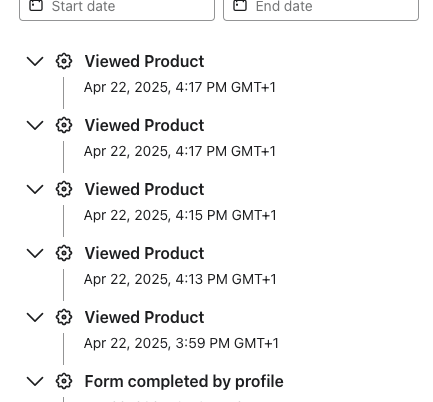The width and height of the screenshot is (433, 402).
Task: Expand the Form completed by profile chevron
Action: tap(35, 381)
